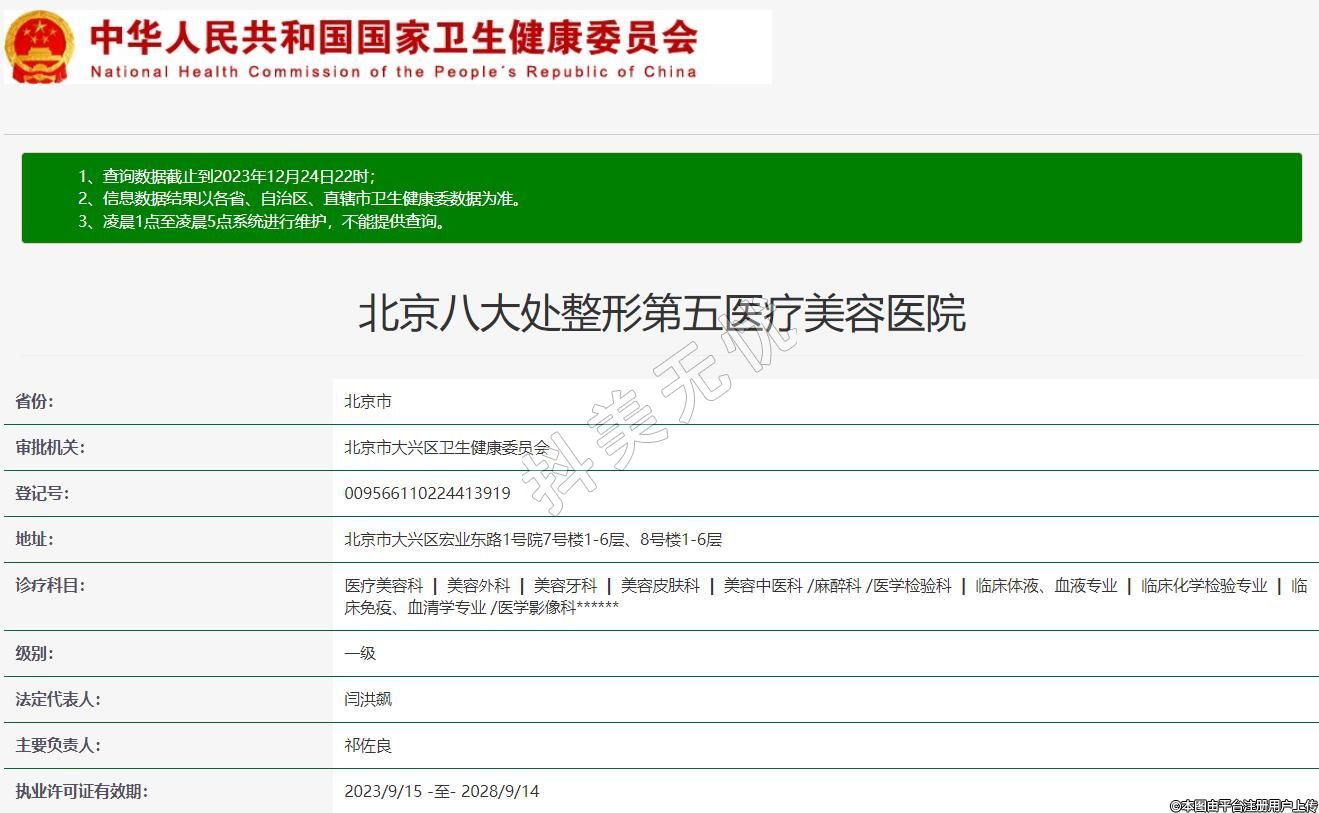Image resolution: width=1319 pixels, height=813 pixels.
Task: Click 美容皮肤科 in the departments list
Action: pos(660,586)
